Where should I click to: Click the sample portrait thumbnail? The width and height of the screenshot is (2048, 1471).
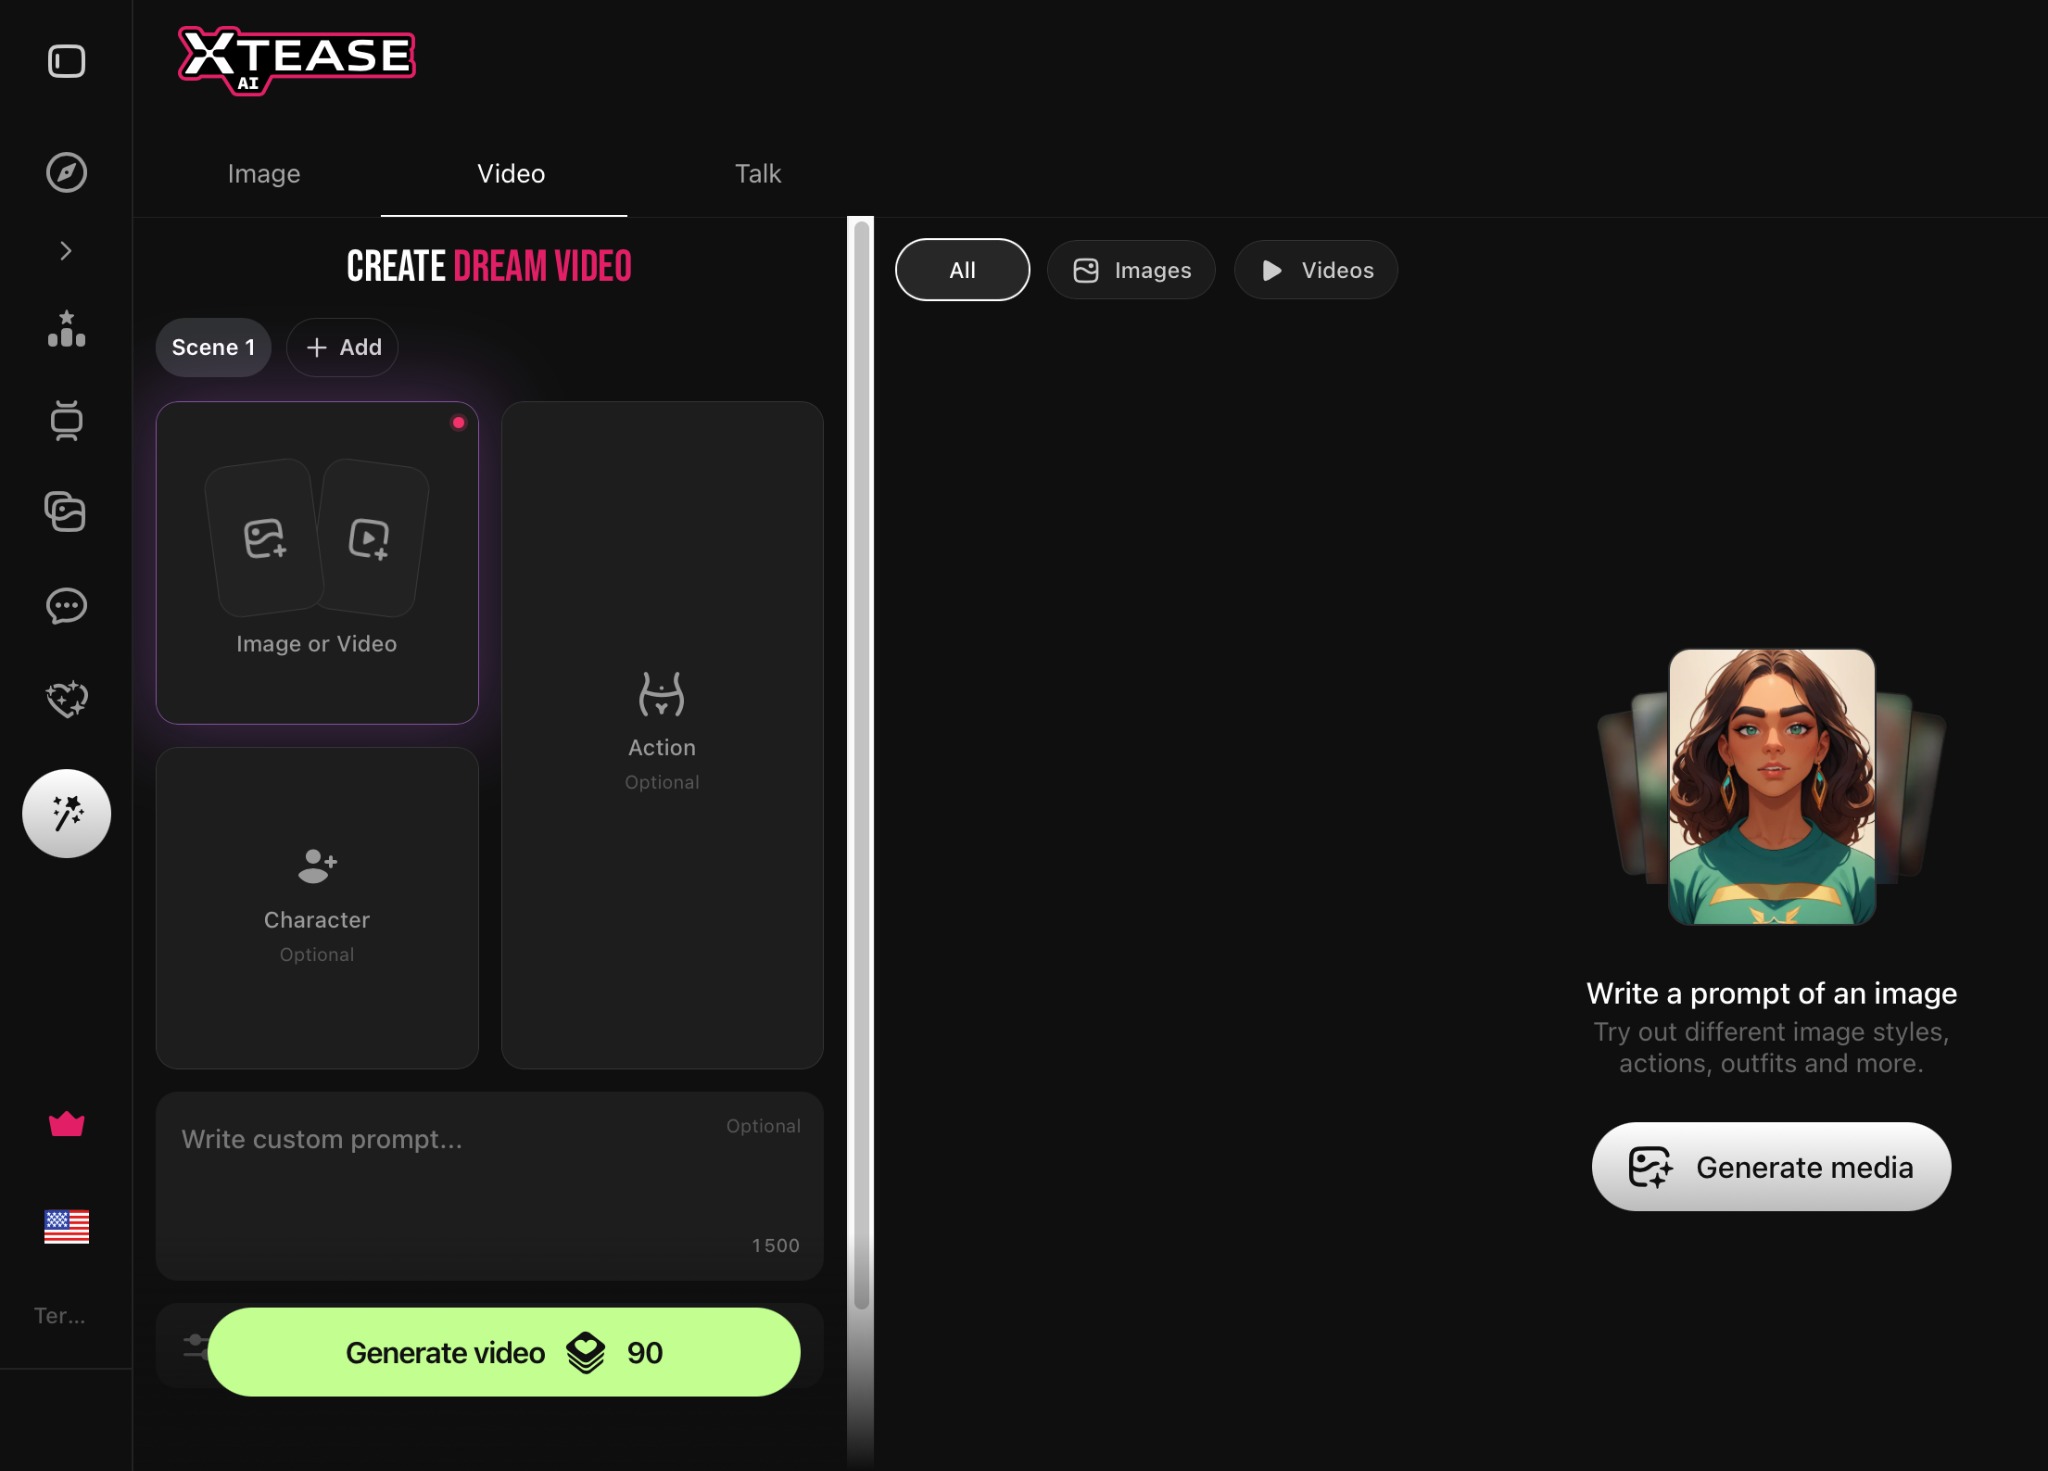tap(1772, 786)
